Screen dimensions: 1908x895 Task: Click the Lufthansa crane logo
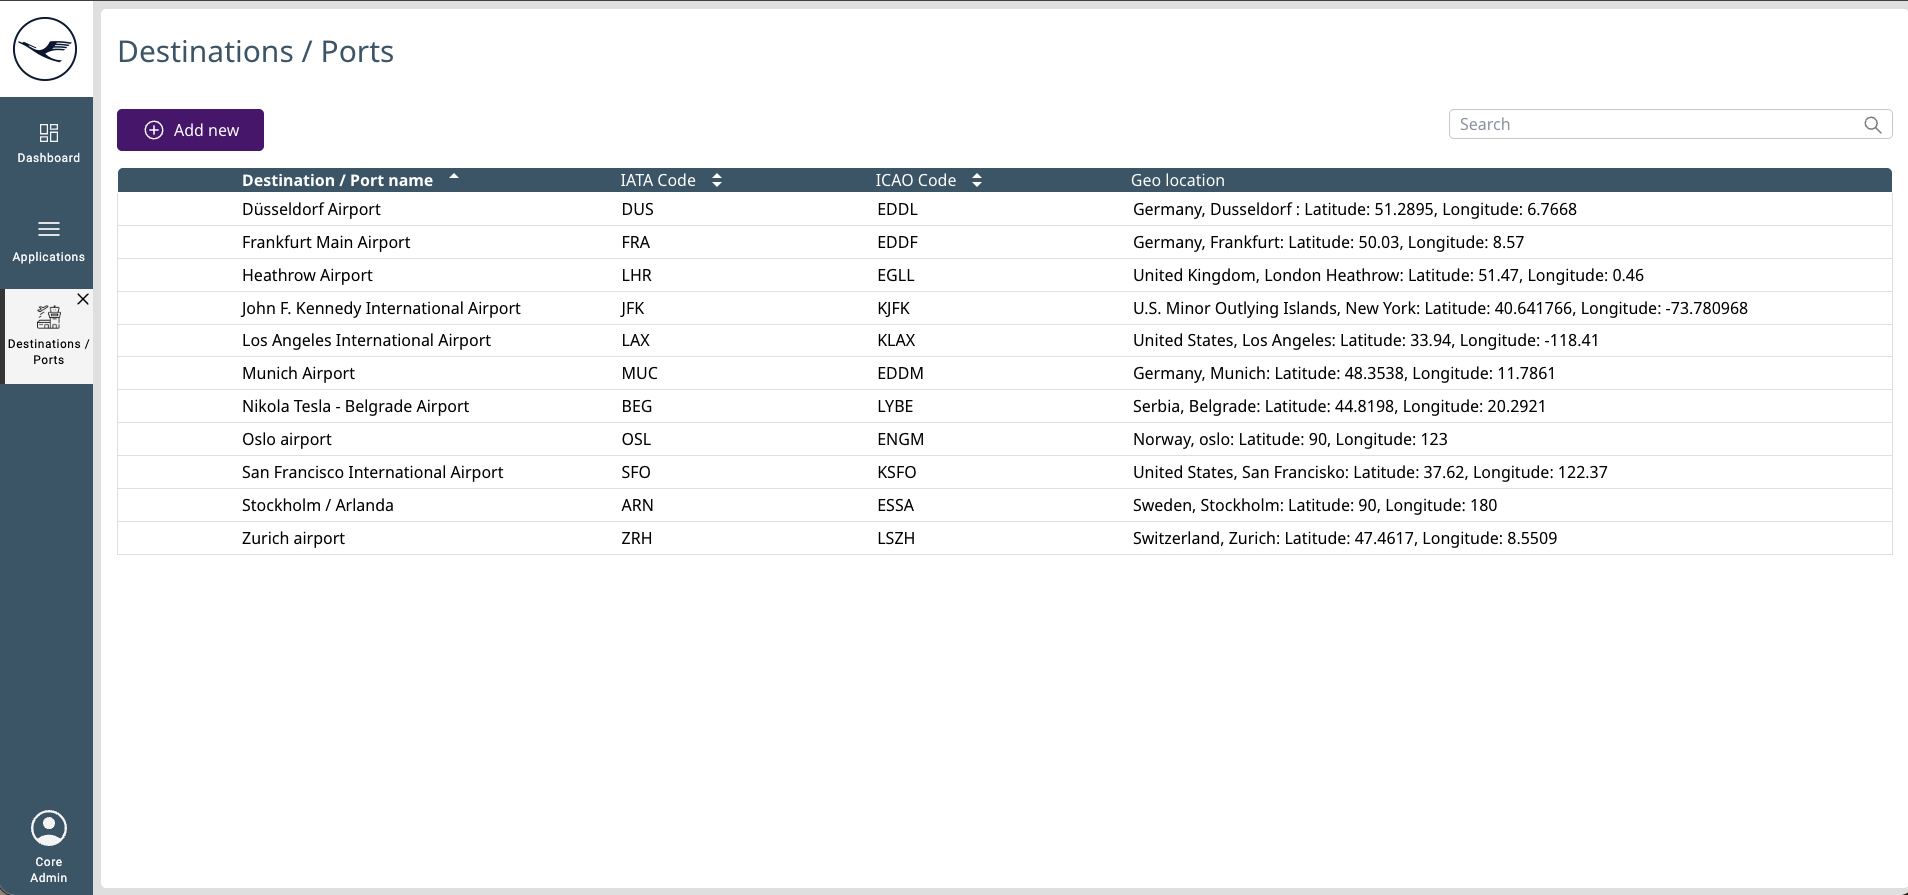pos(45,49)
